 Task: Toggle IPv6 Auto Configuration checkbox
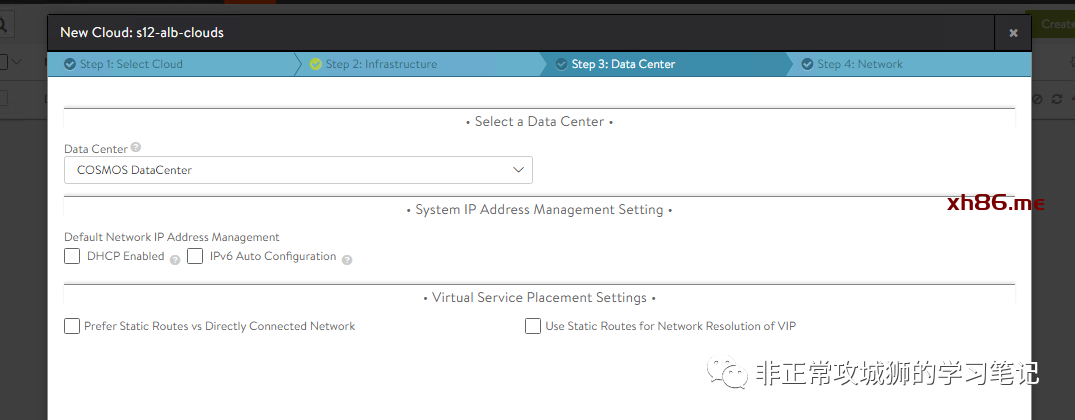tap(195, 256)
